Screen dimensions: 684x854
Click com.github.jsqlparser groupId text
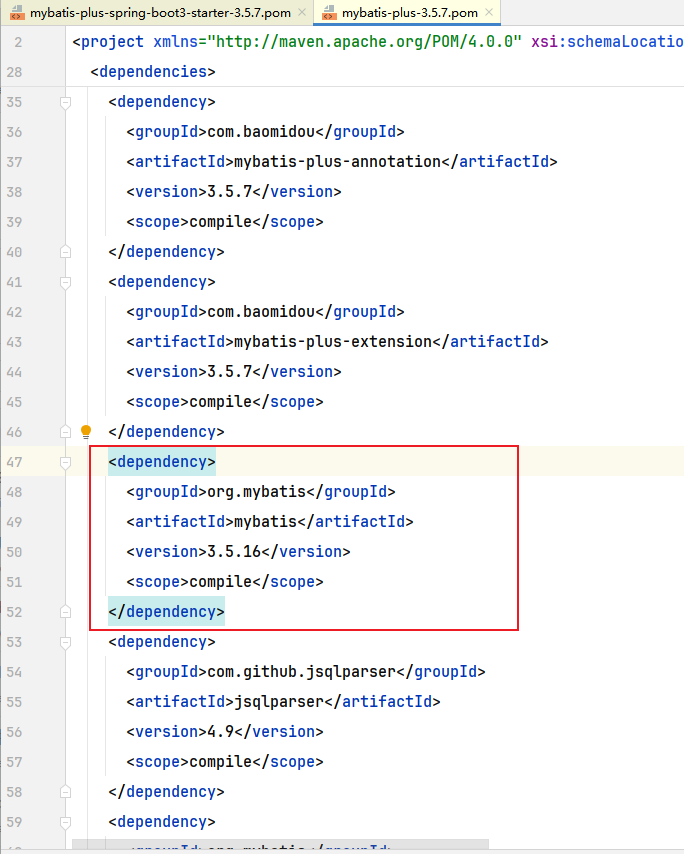[x=301, y=672]
